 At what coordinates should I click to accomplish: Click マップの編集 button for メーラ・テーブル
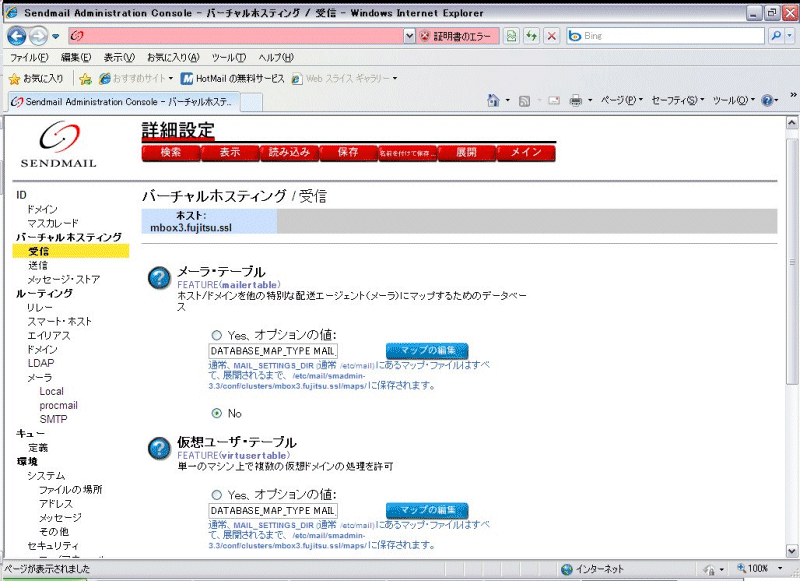coord(427,350)
